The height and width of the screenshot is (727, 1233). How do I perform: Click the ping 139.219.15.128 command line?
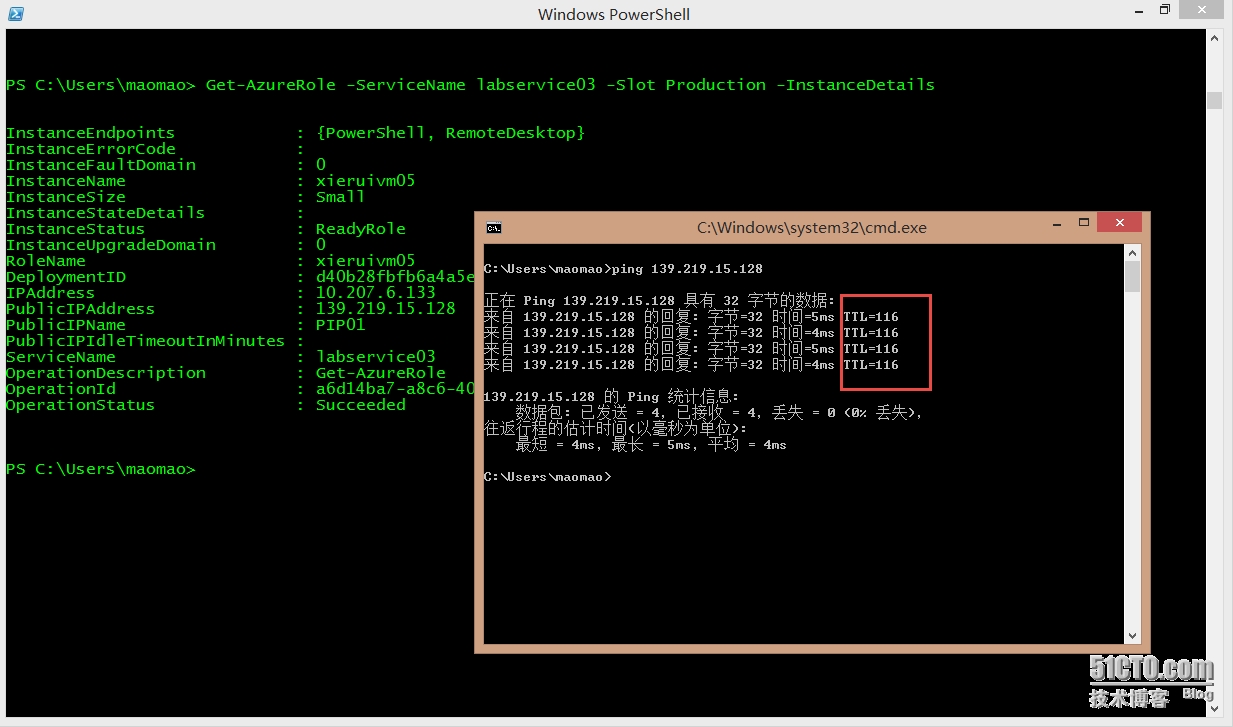(623, 269)
